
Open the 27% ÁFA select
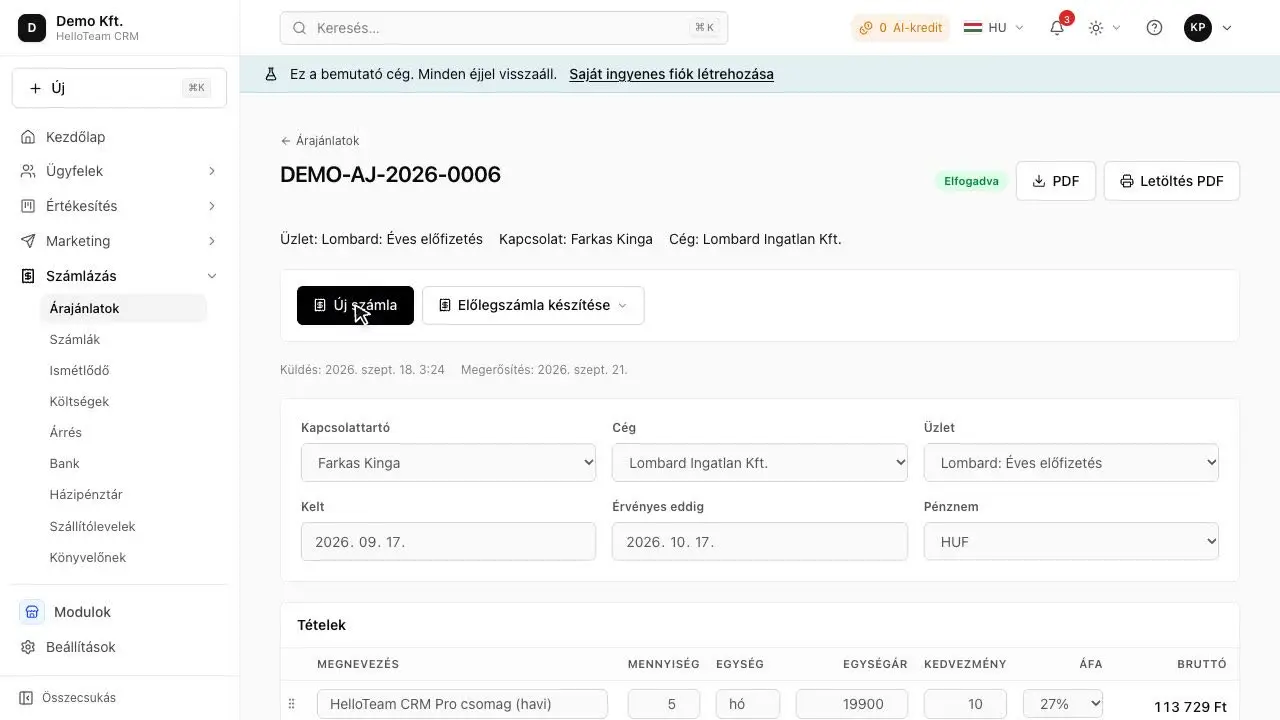(1063, 704)
